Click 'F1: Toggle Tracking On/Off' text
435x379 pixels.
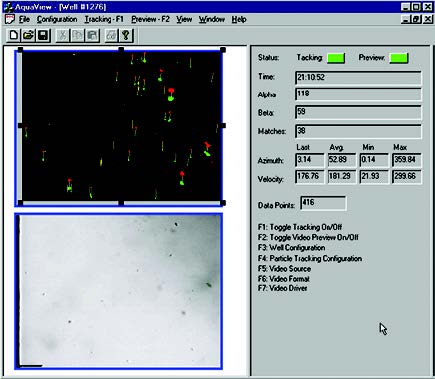pyautogui.click(x=300, y=227)
